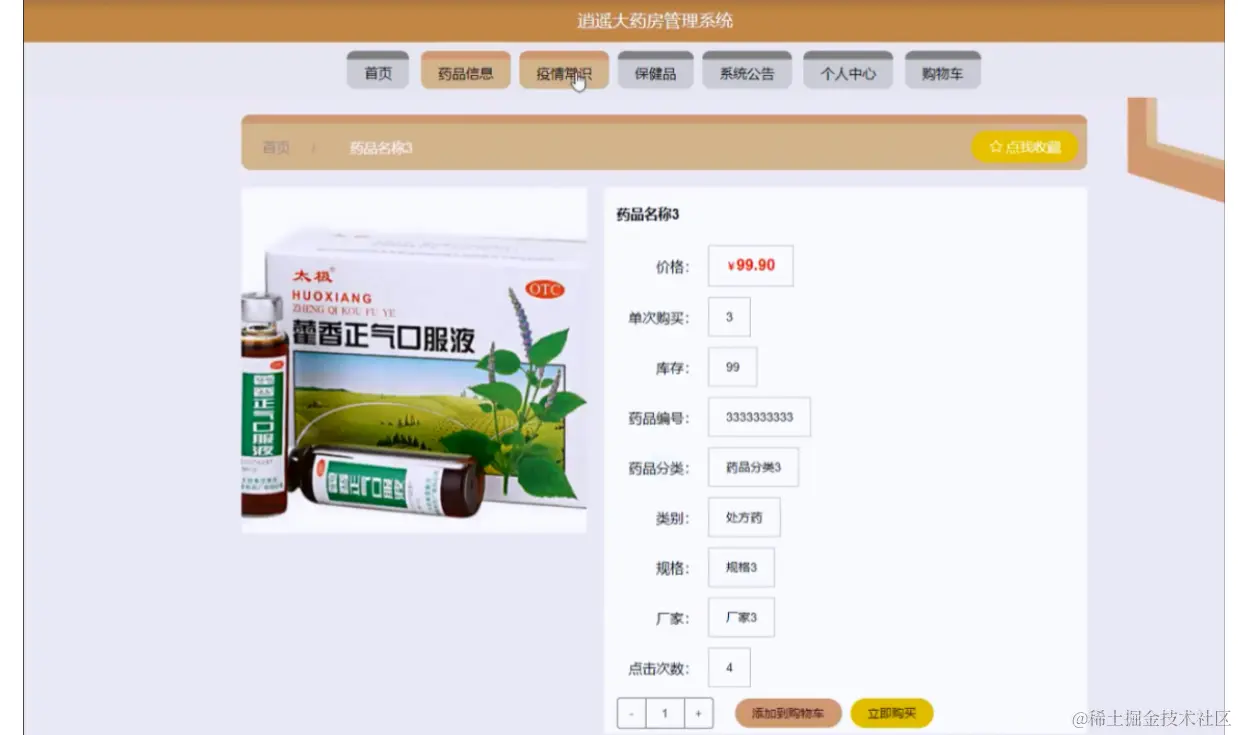Image resolution: width=1238 pixels, height=735 pixels.
Task: Click the 处方药 type value
Action: click(744, 517)
